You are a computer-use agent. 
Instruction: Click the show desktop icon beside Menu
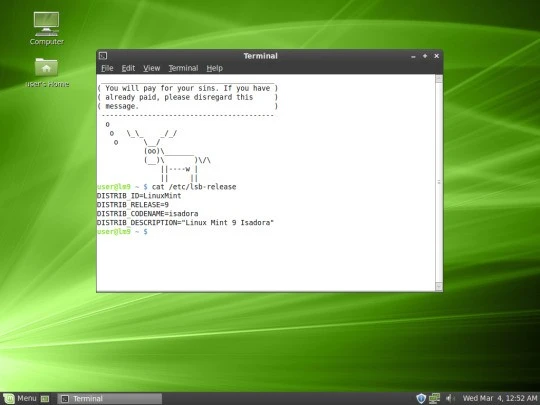pyautogui.click(x=45, y=399)
